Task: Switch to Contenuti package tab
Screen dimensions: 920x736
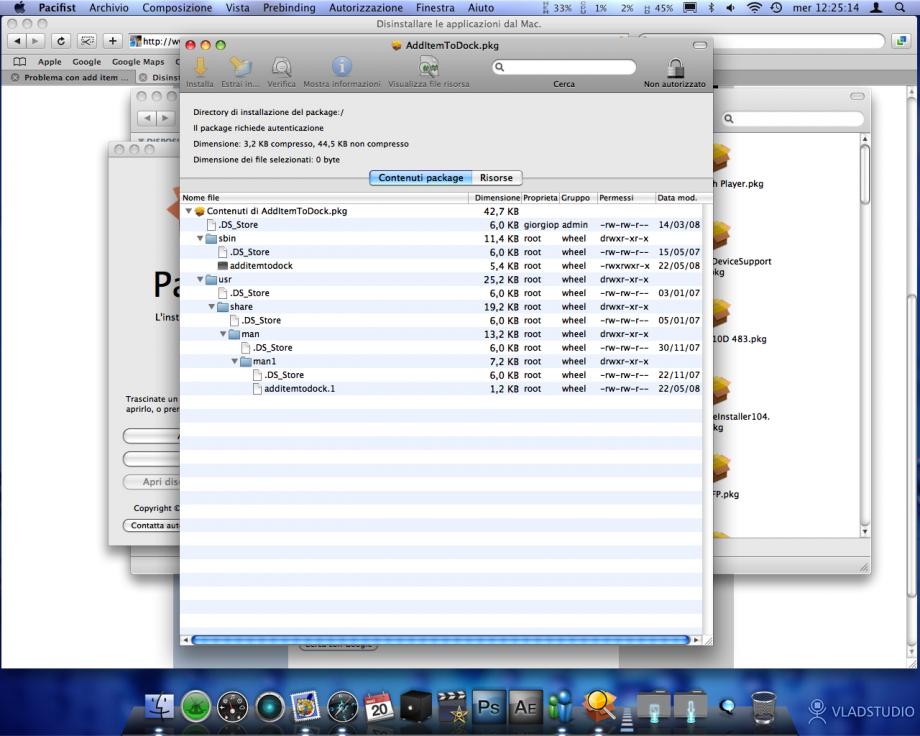Action: [421, 178]
